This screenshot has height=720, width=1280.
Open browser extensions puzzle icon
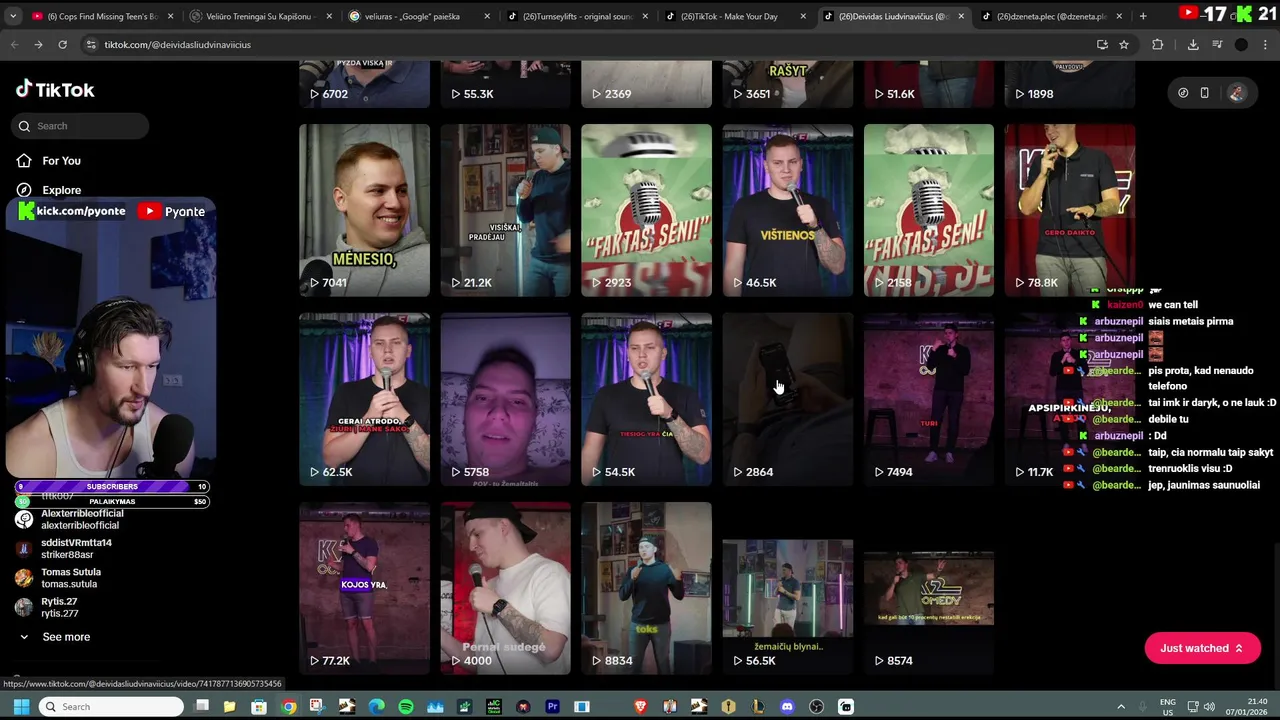tap(1158, 44)
